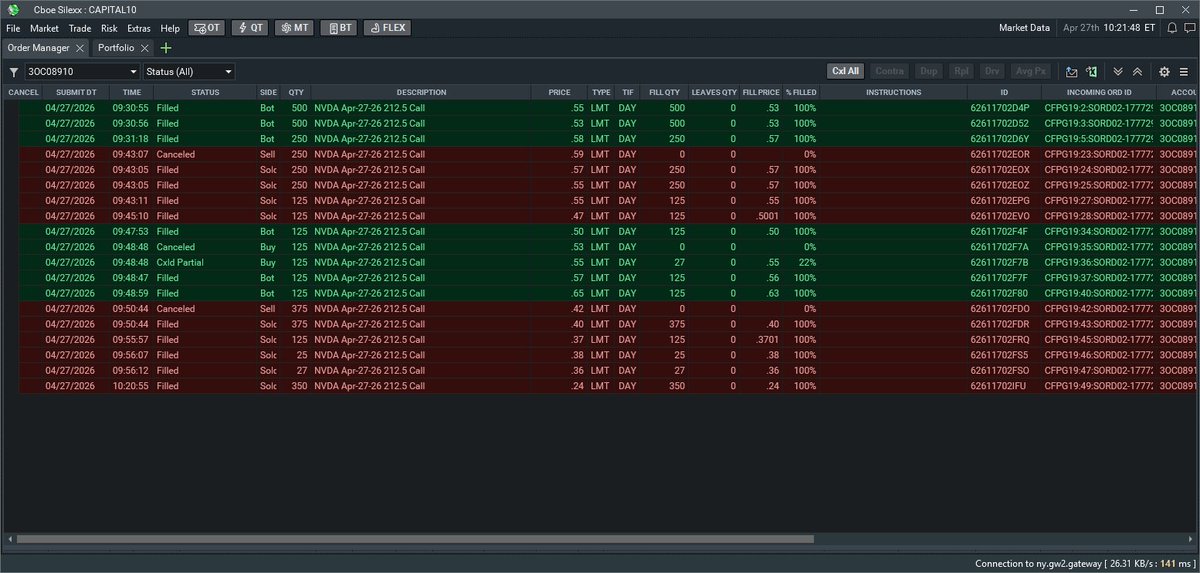Click the Cxl All button
Viewport: 1200px width, 573px height.
pyautogui.click(x=846, y=72)
